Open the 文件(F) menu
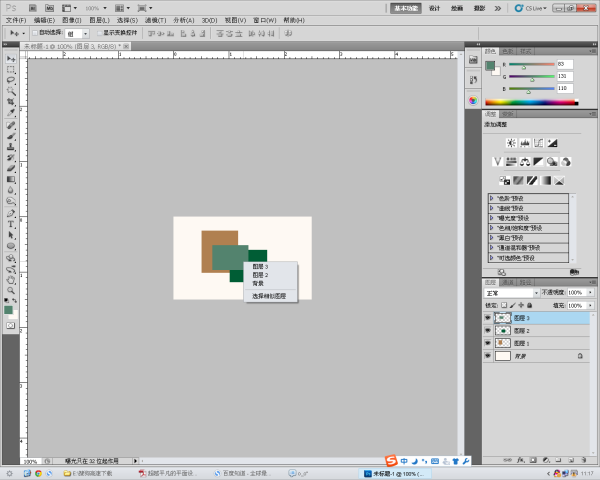Viewport: 600px width, 480px height. coord(16,20)
